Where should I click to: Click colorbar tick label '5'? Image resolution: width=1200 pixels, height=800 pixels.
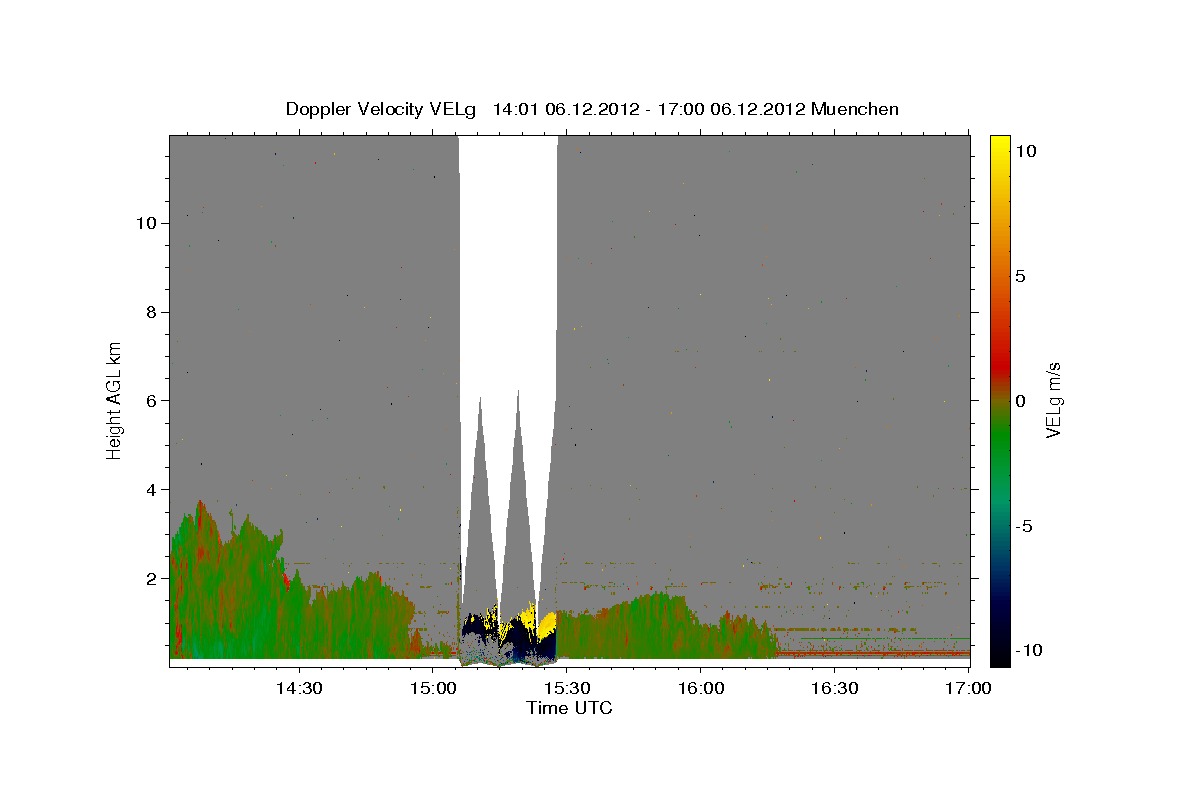pos(1020,276)
